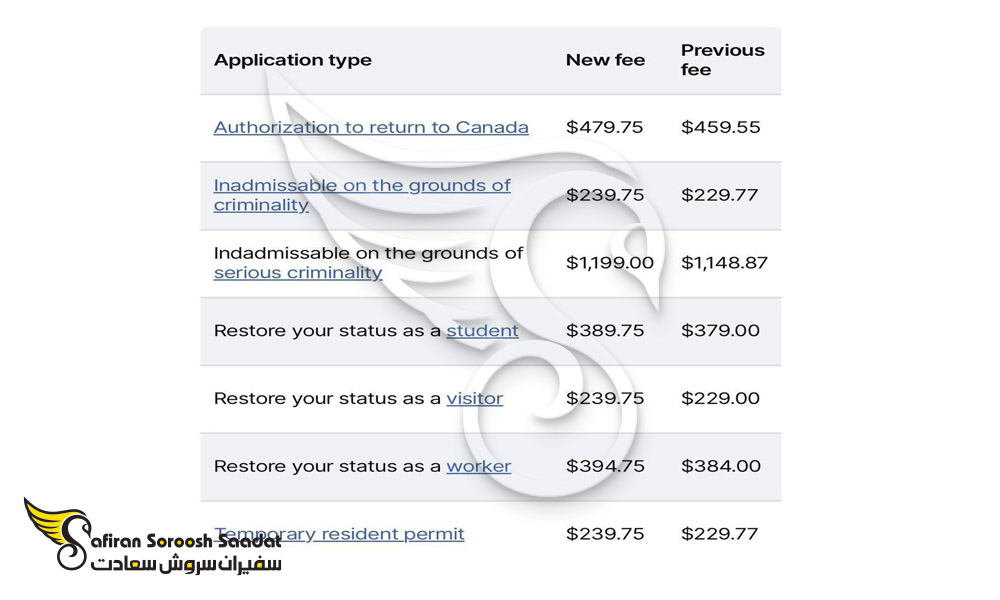
Task: Select the $229.00 visitor previous fee
Action: (720, 399)
